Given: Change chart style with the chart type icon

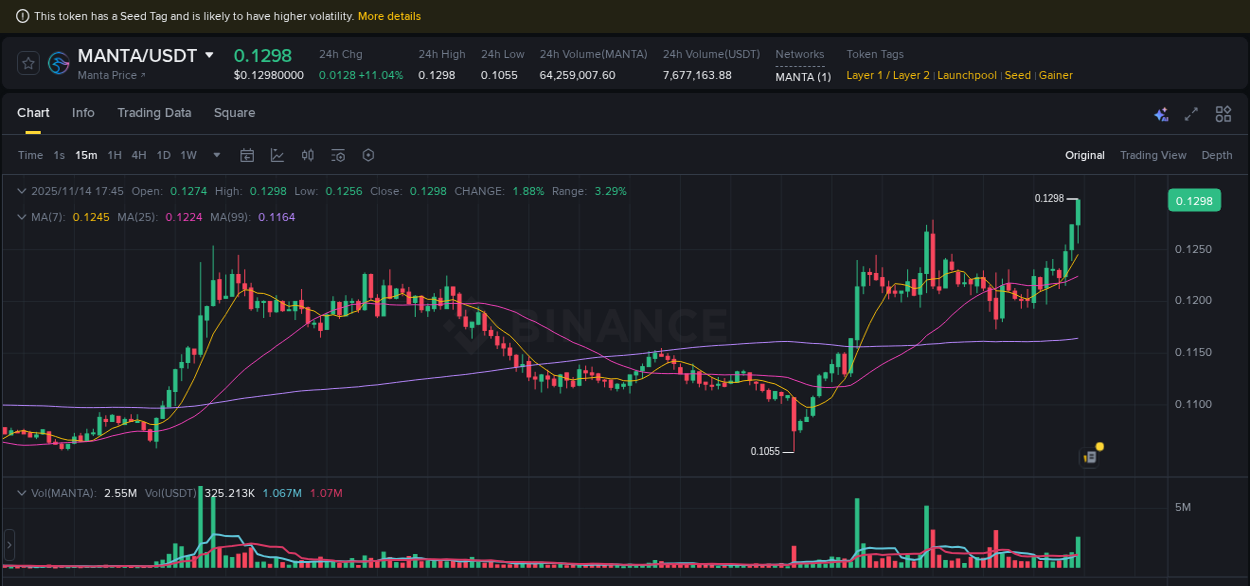Looking at the screenshot, I should [x=277, y=155].
